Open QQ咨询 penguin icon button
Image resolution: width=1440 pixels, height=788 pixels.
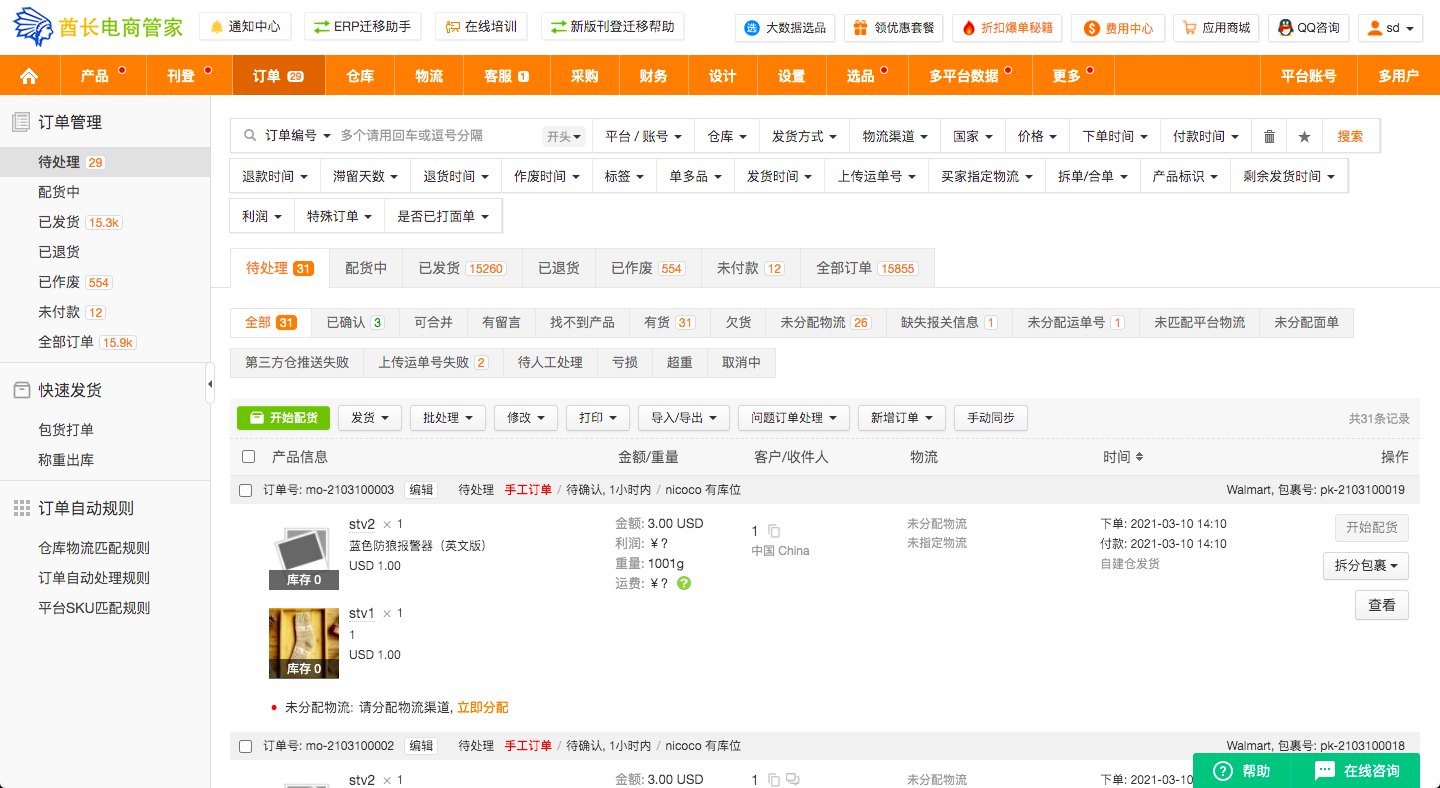pyautogui.click(x=1308, y=28)
